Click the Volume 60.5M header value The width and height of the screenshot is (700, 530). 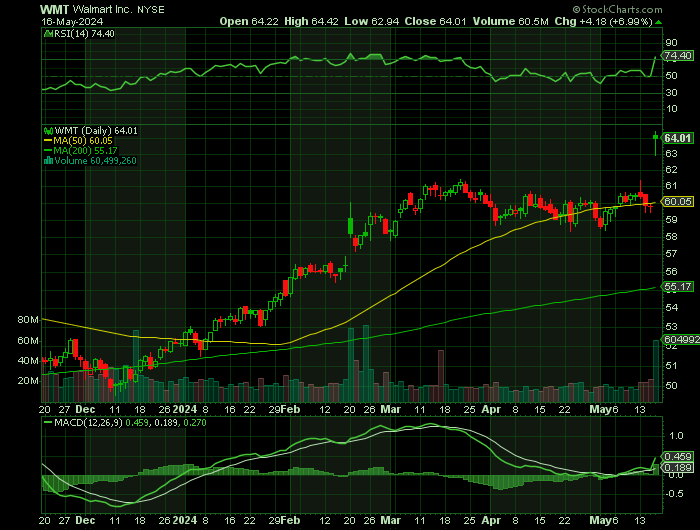[x=511, y=21]
